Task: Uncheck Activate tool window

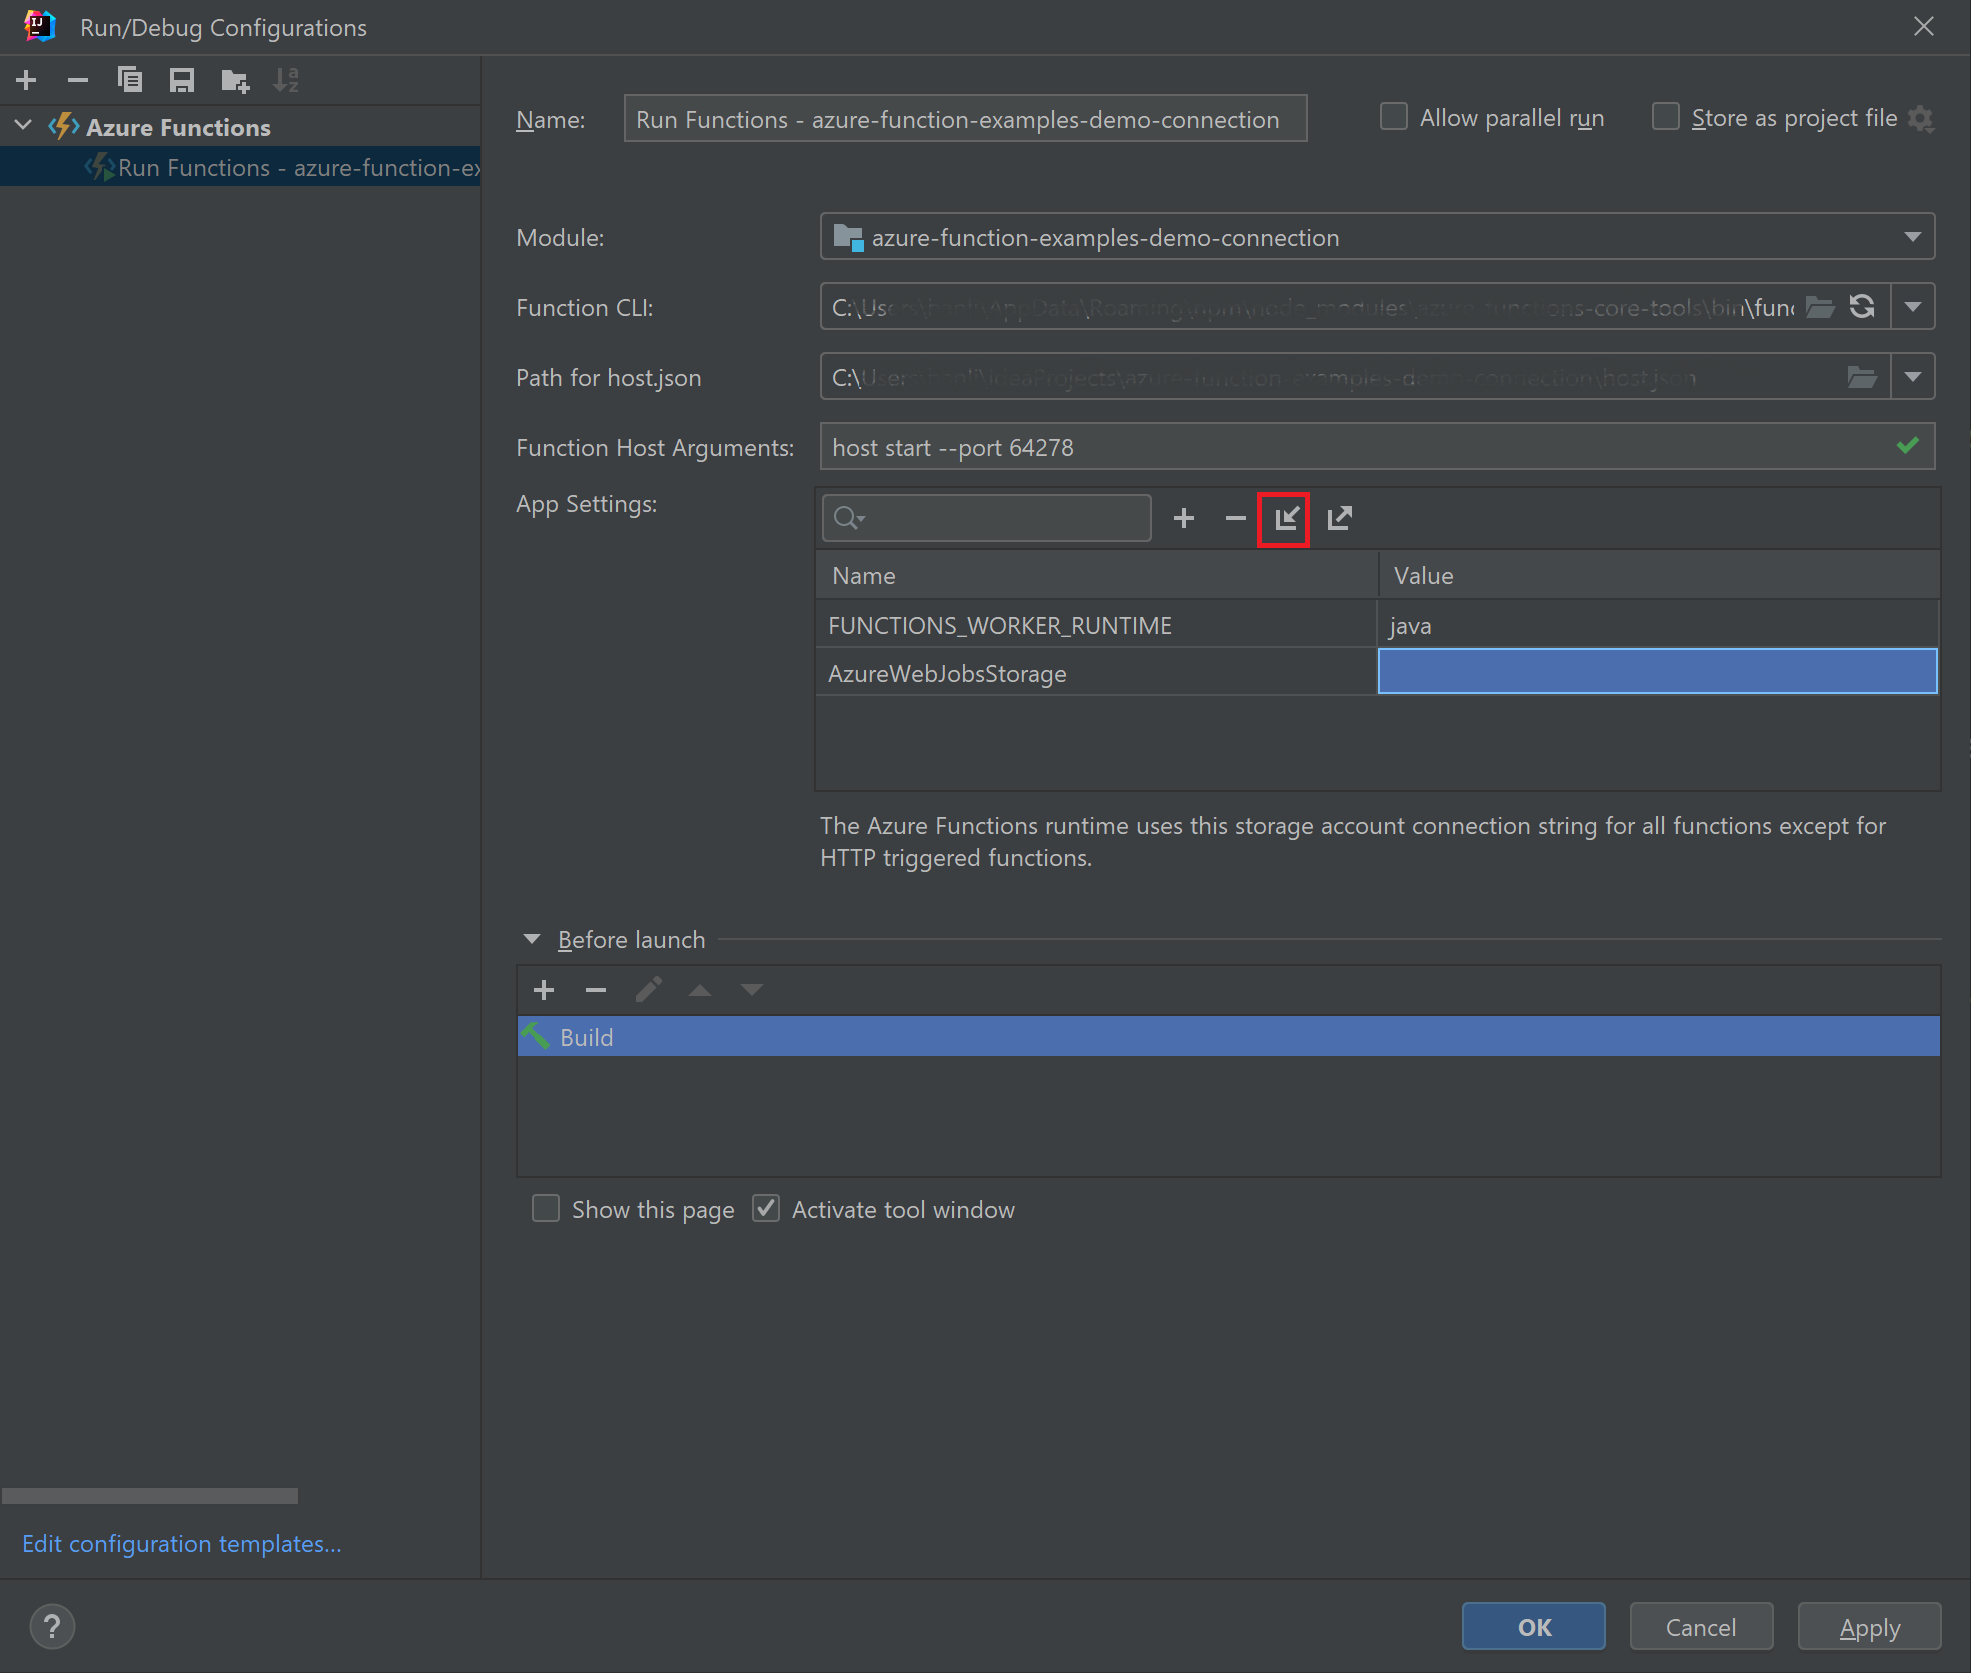Action: click(x=766, y=1209)
